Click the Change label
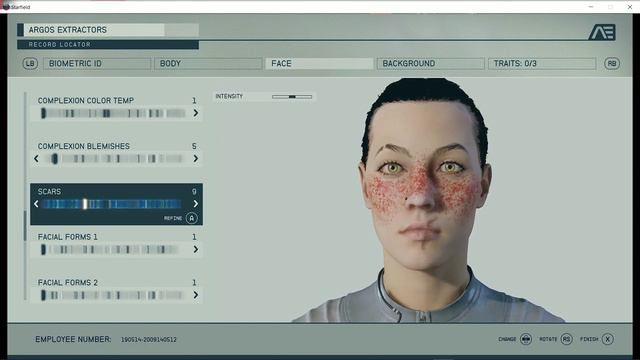Viewport: 640px width, 360px height. click(x=507, y=339)
